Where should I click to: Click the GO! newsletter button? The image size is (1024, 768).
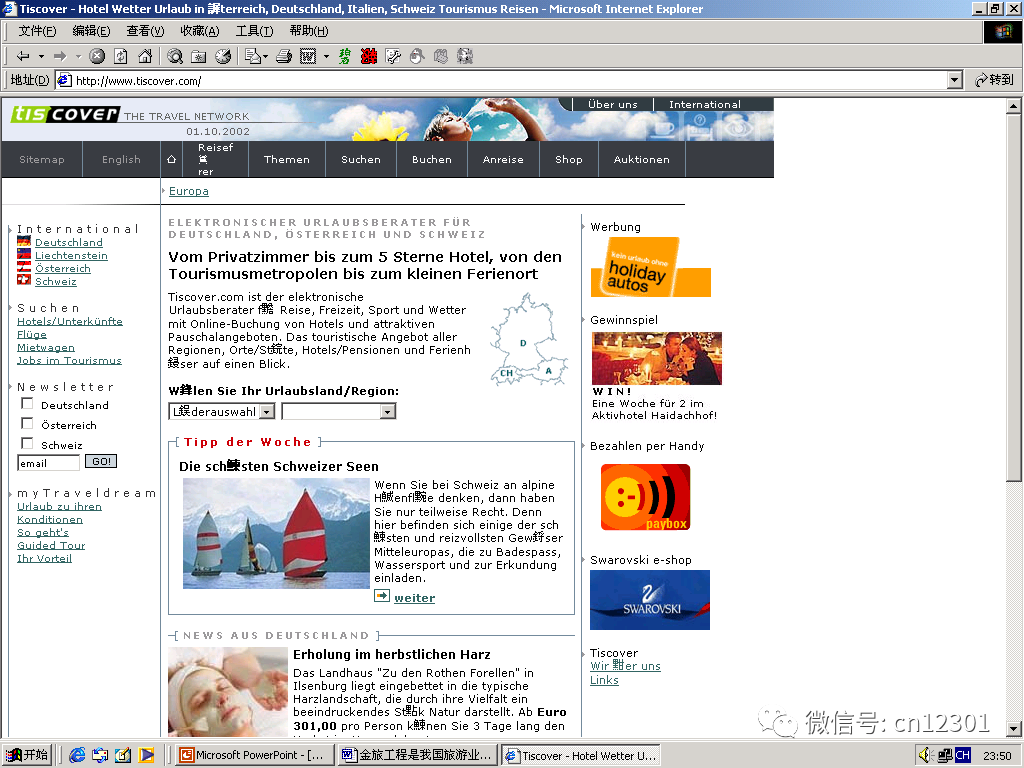click(x=101, y=462)
